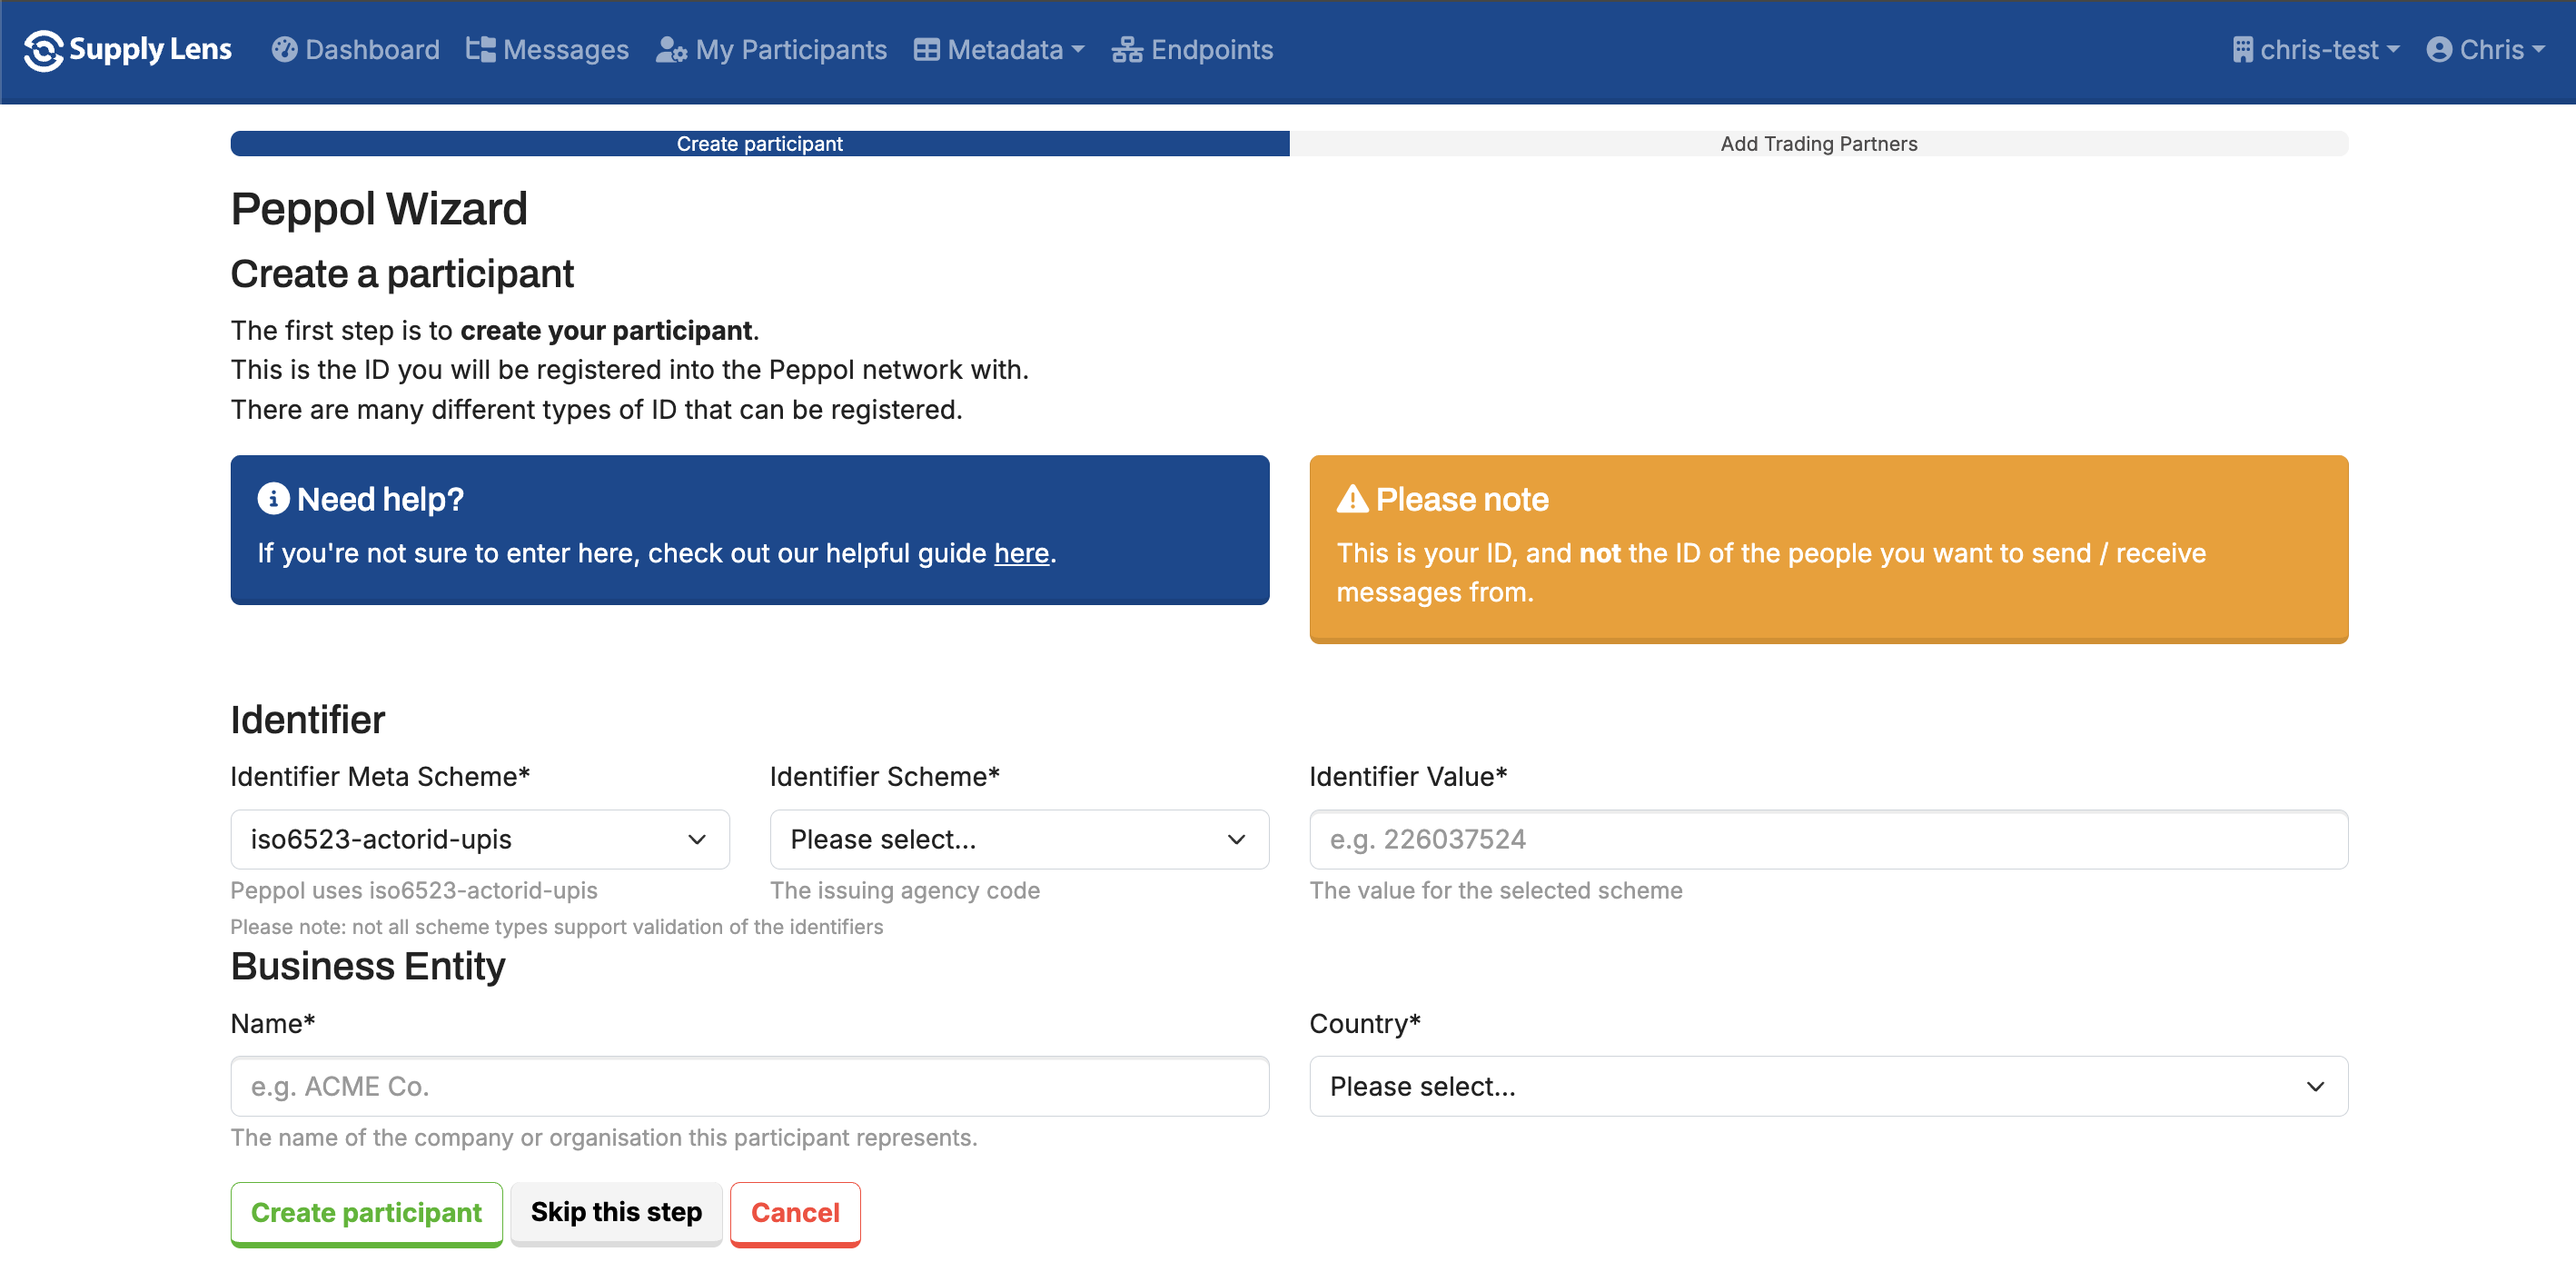The width and height of the screenshot is (2576, 1272).
Task: Click the Add Trading Partners progress step
Action: (1819, 143)
